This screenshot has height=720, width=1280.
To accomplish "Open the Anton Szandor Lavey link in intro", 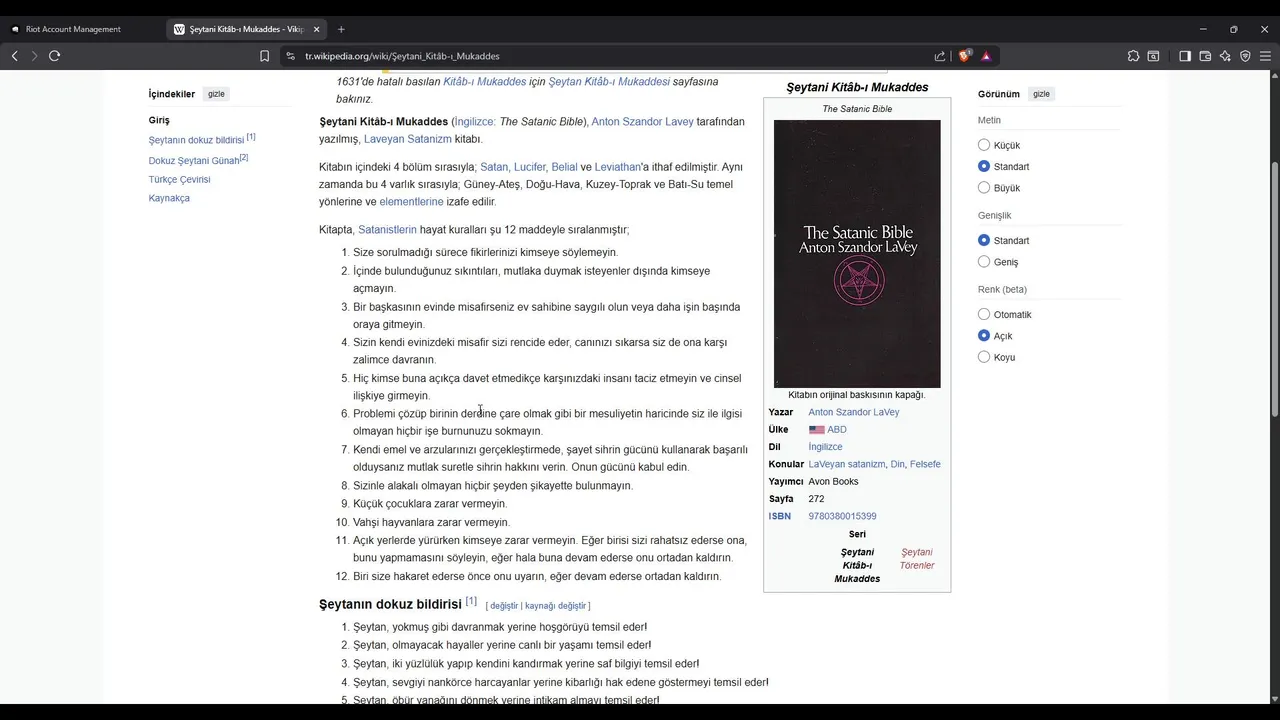I will 642,121.
